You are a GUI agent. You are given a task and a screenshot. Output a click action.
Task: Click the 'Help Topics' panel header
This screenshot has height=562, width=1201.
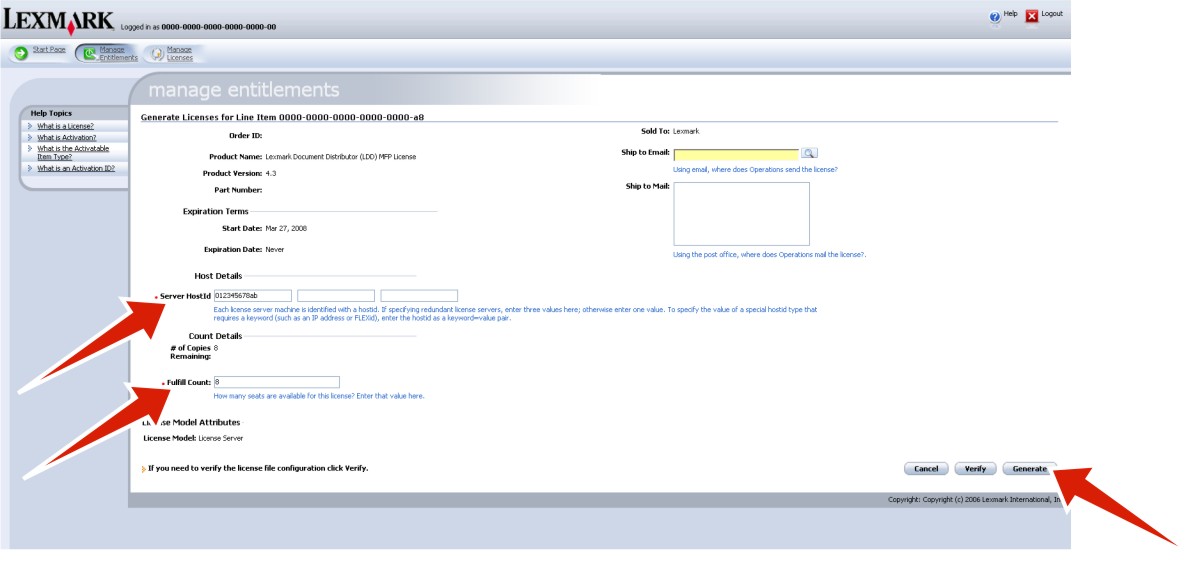(51, 114)
